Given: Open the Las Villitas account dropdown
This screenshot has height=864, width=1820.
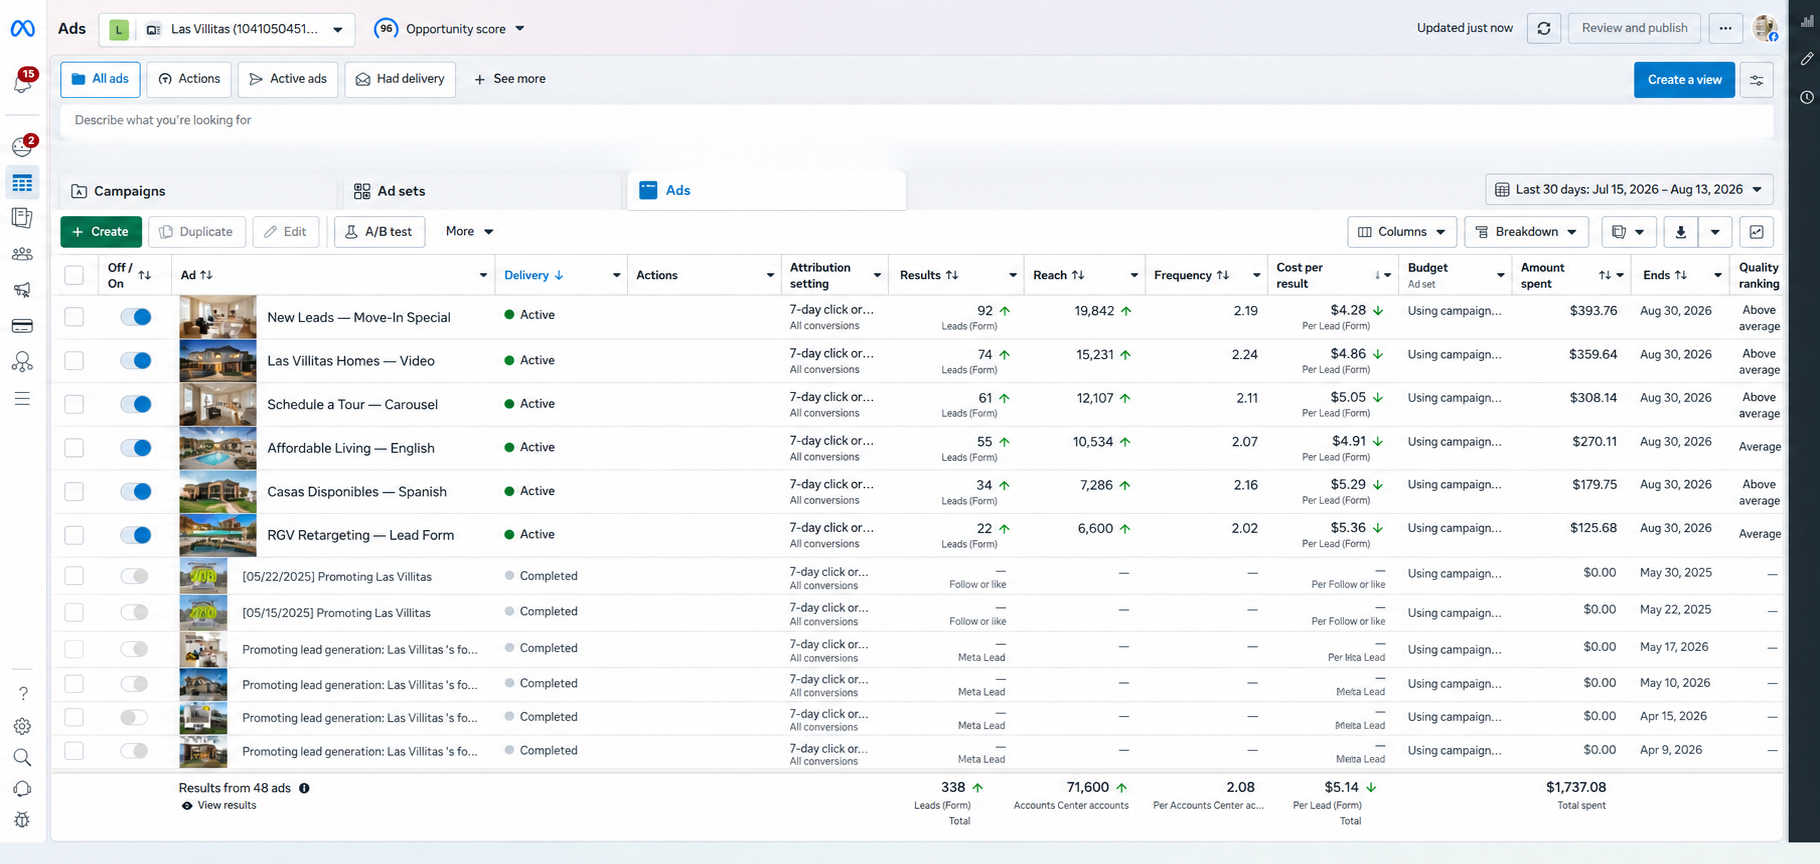Looking at the screenshot, I should (227, 29).
